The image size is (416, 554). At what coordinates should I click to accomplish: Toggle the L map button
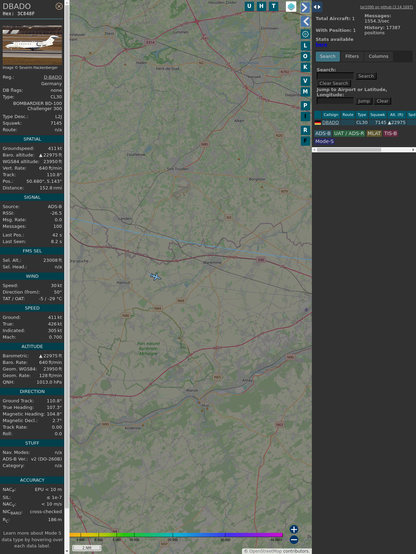(x=305, y=46)
